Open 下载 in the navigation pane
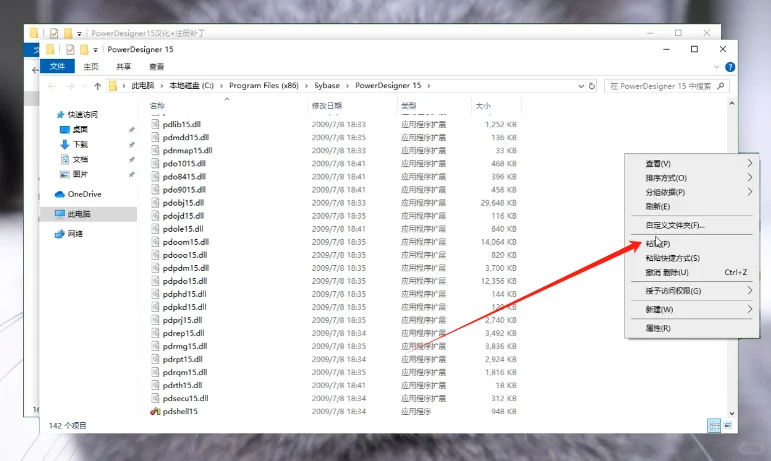 [x=80, y=144]
